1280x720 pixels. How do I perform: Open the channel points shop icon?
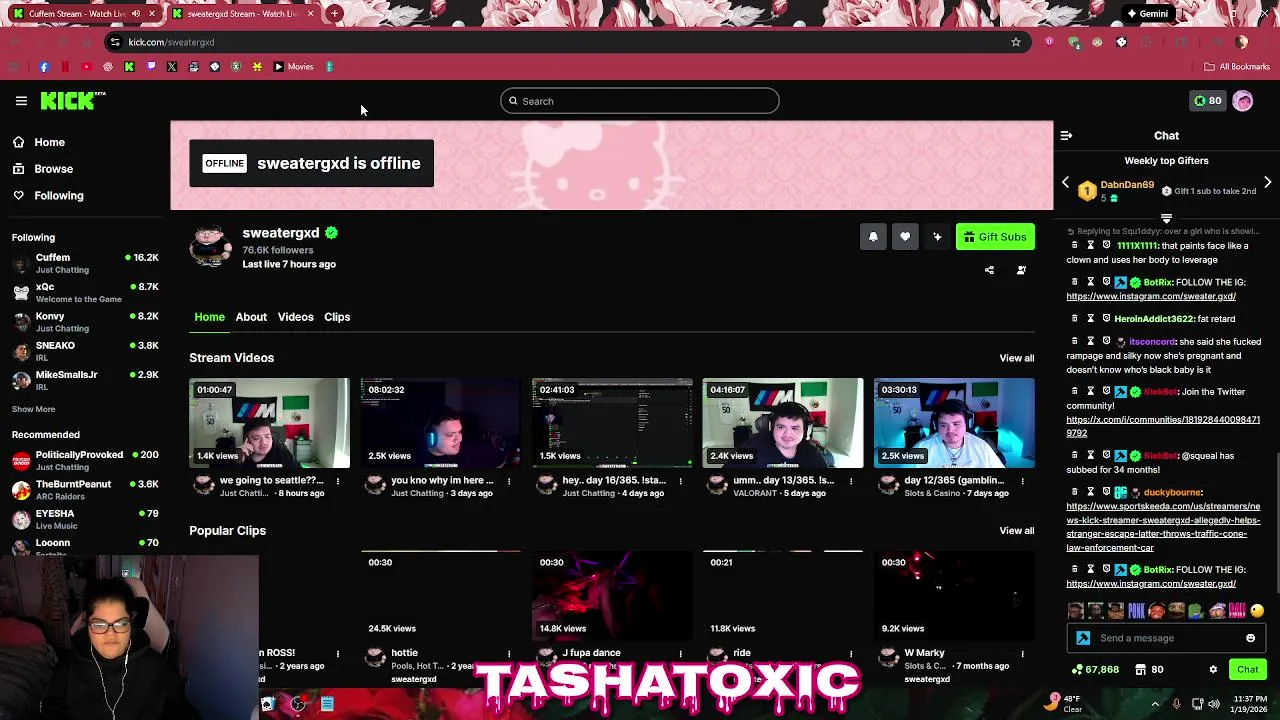1141,670
